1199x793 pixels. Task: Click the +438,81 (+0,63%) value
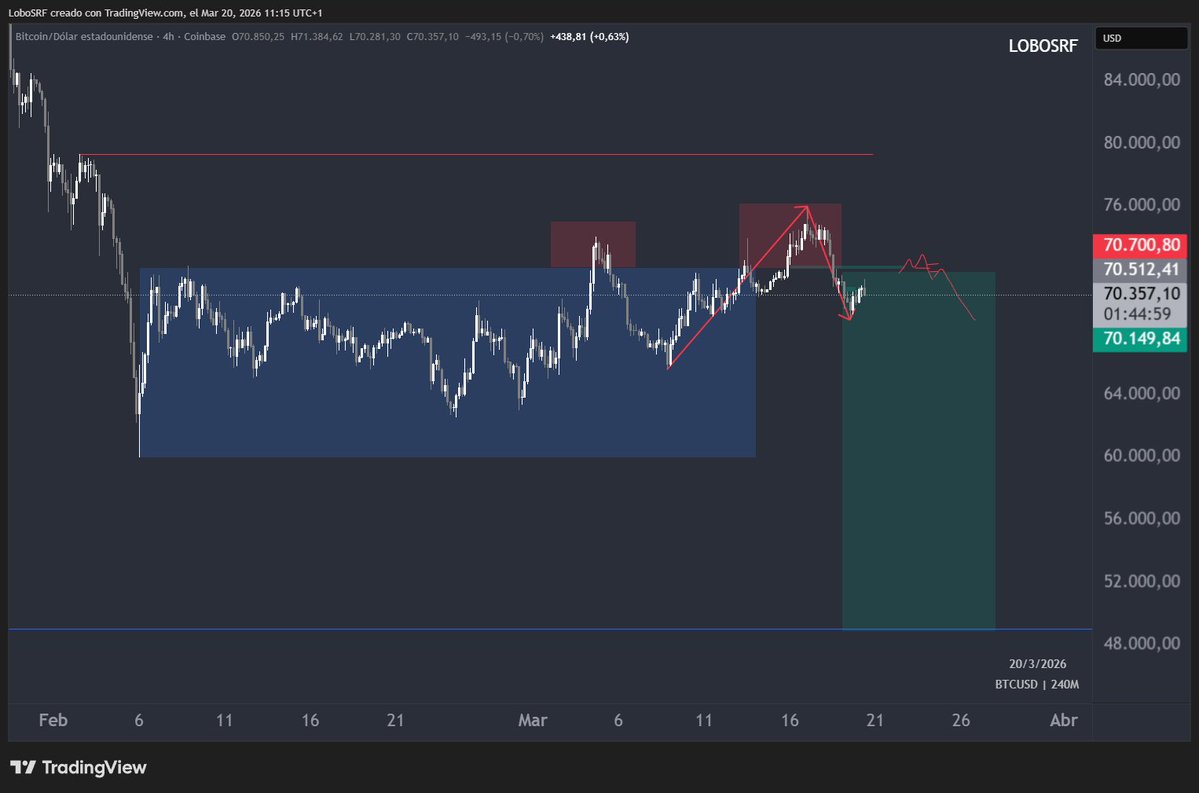click(590, 37)
